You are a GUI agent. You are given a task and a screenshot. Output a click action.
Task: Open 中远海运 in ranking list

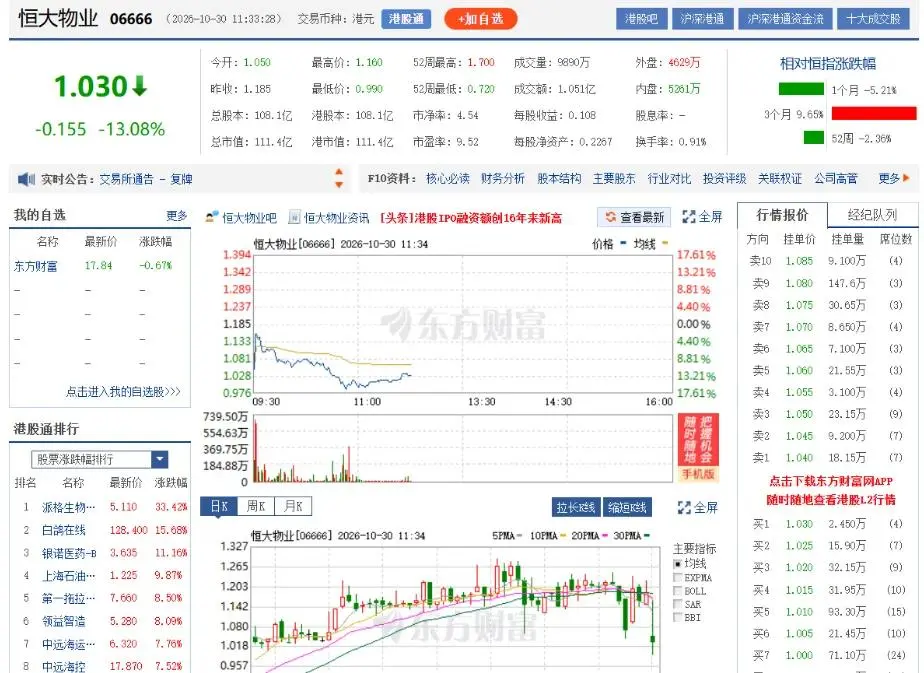point(68,644)
